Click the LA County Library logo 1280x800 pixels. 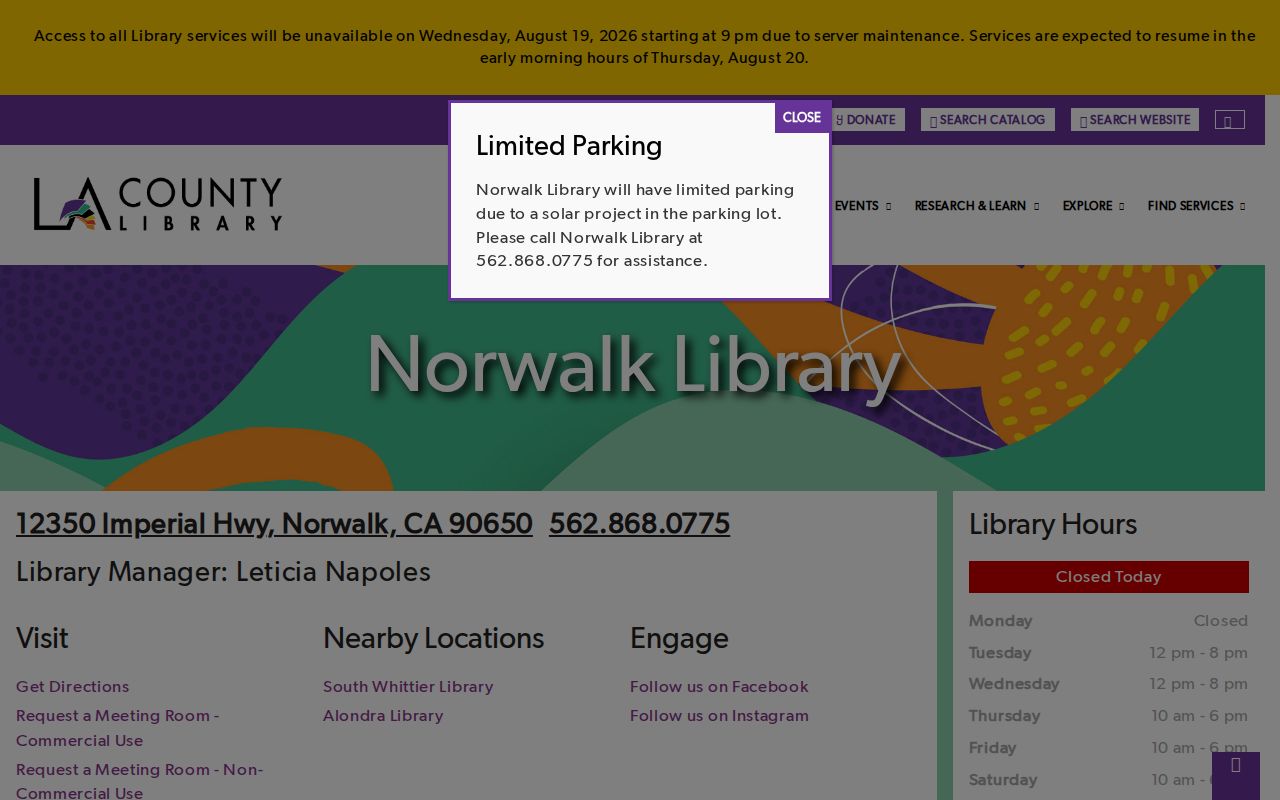(x=158, y=204)
